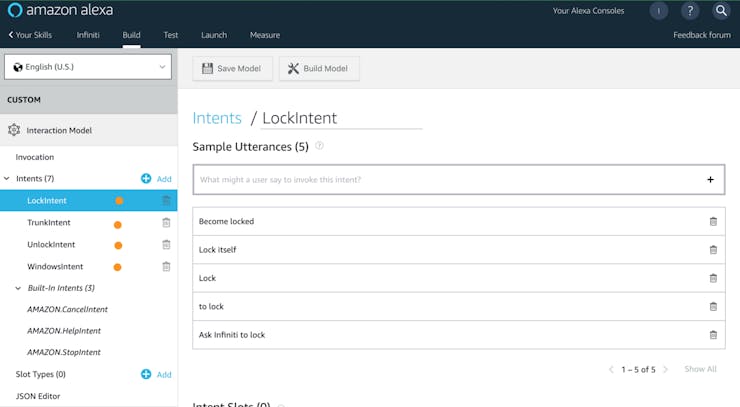Image resolution: width=740 pixels, height=407 pixels.
Task: Delete TrunkIntent with its trash icon
Action: (166, 222)
